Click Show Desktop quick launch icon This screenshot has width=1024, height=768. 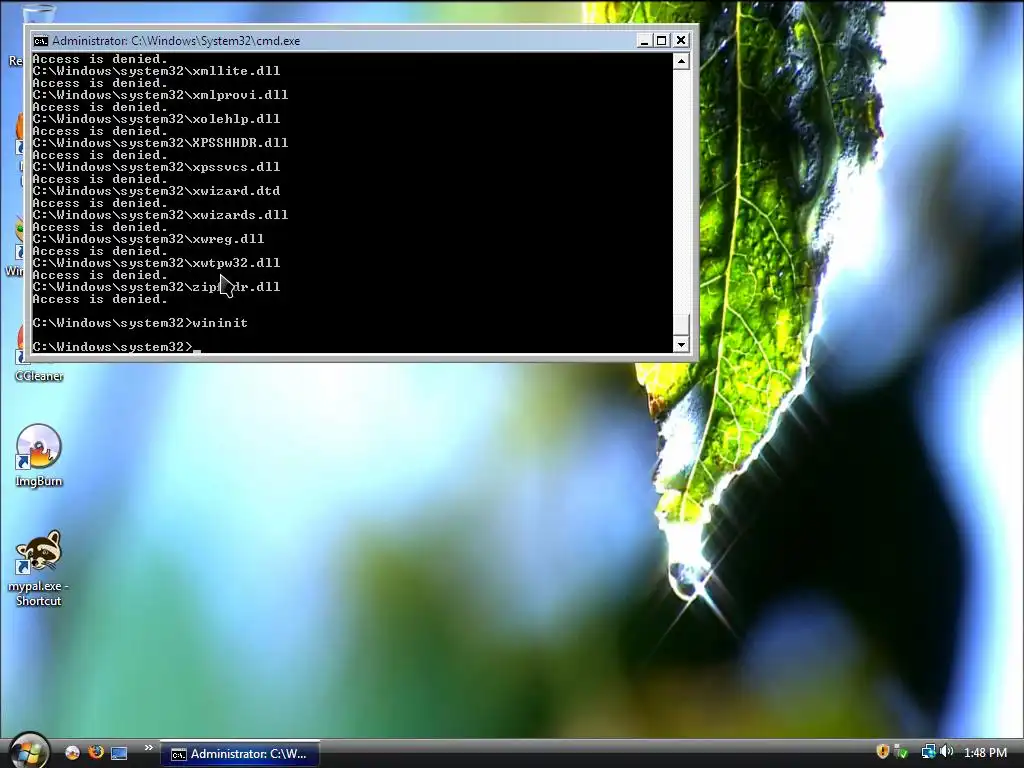(119, 753)
